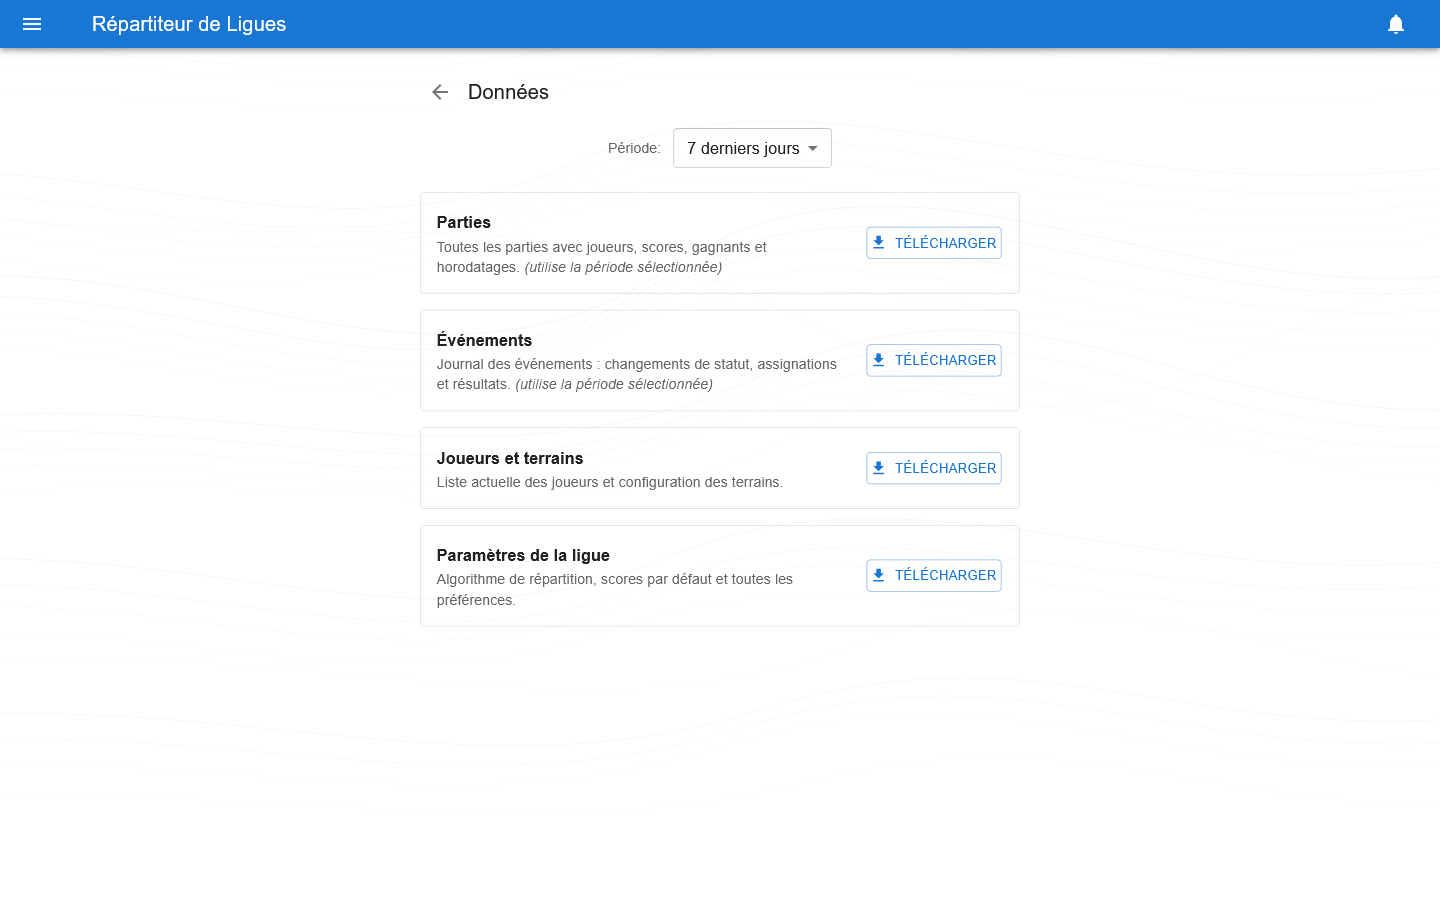Download the Événements event log
This screenshot has width=1440, height=900.
point(933,360)
